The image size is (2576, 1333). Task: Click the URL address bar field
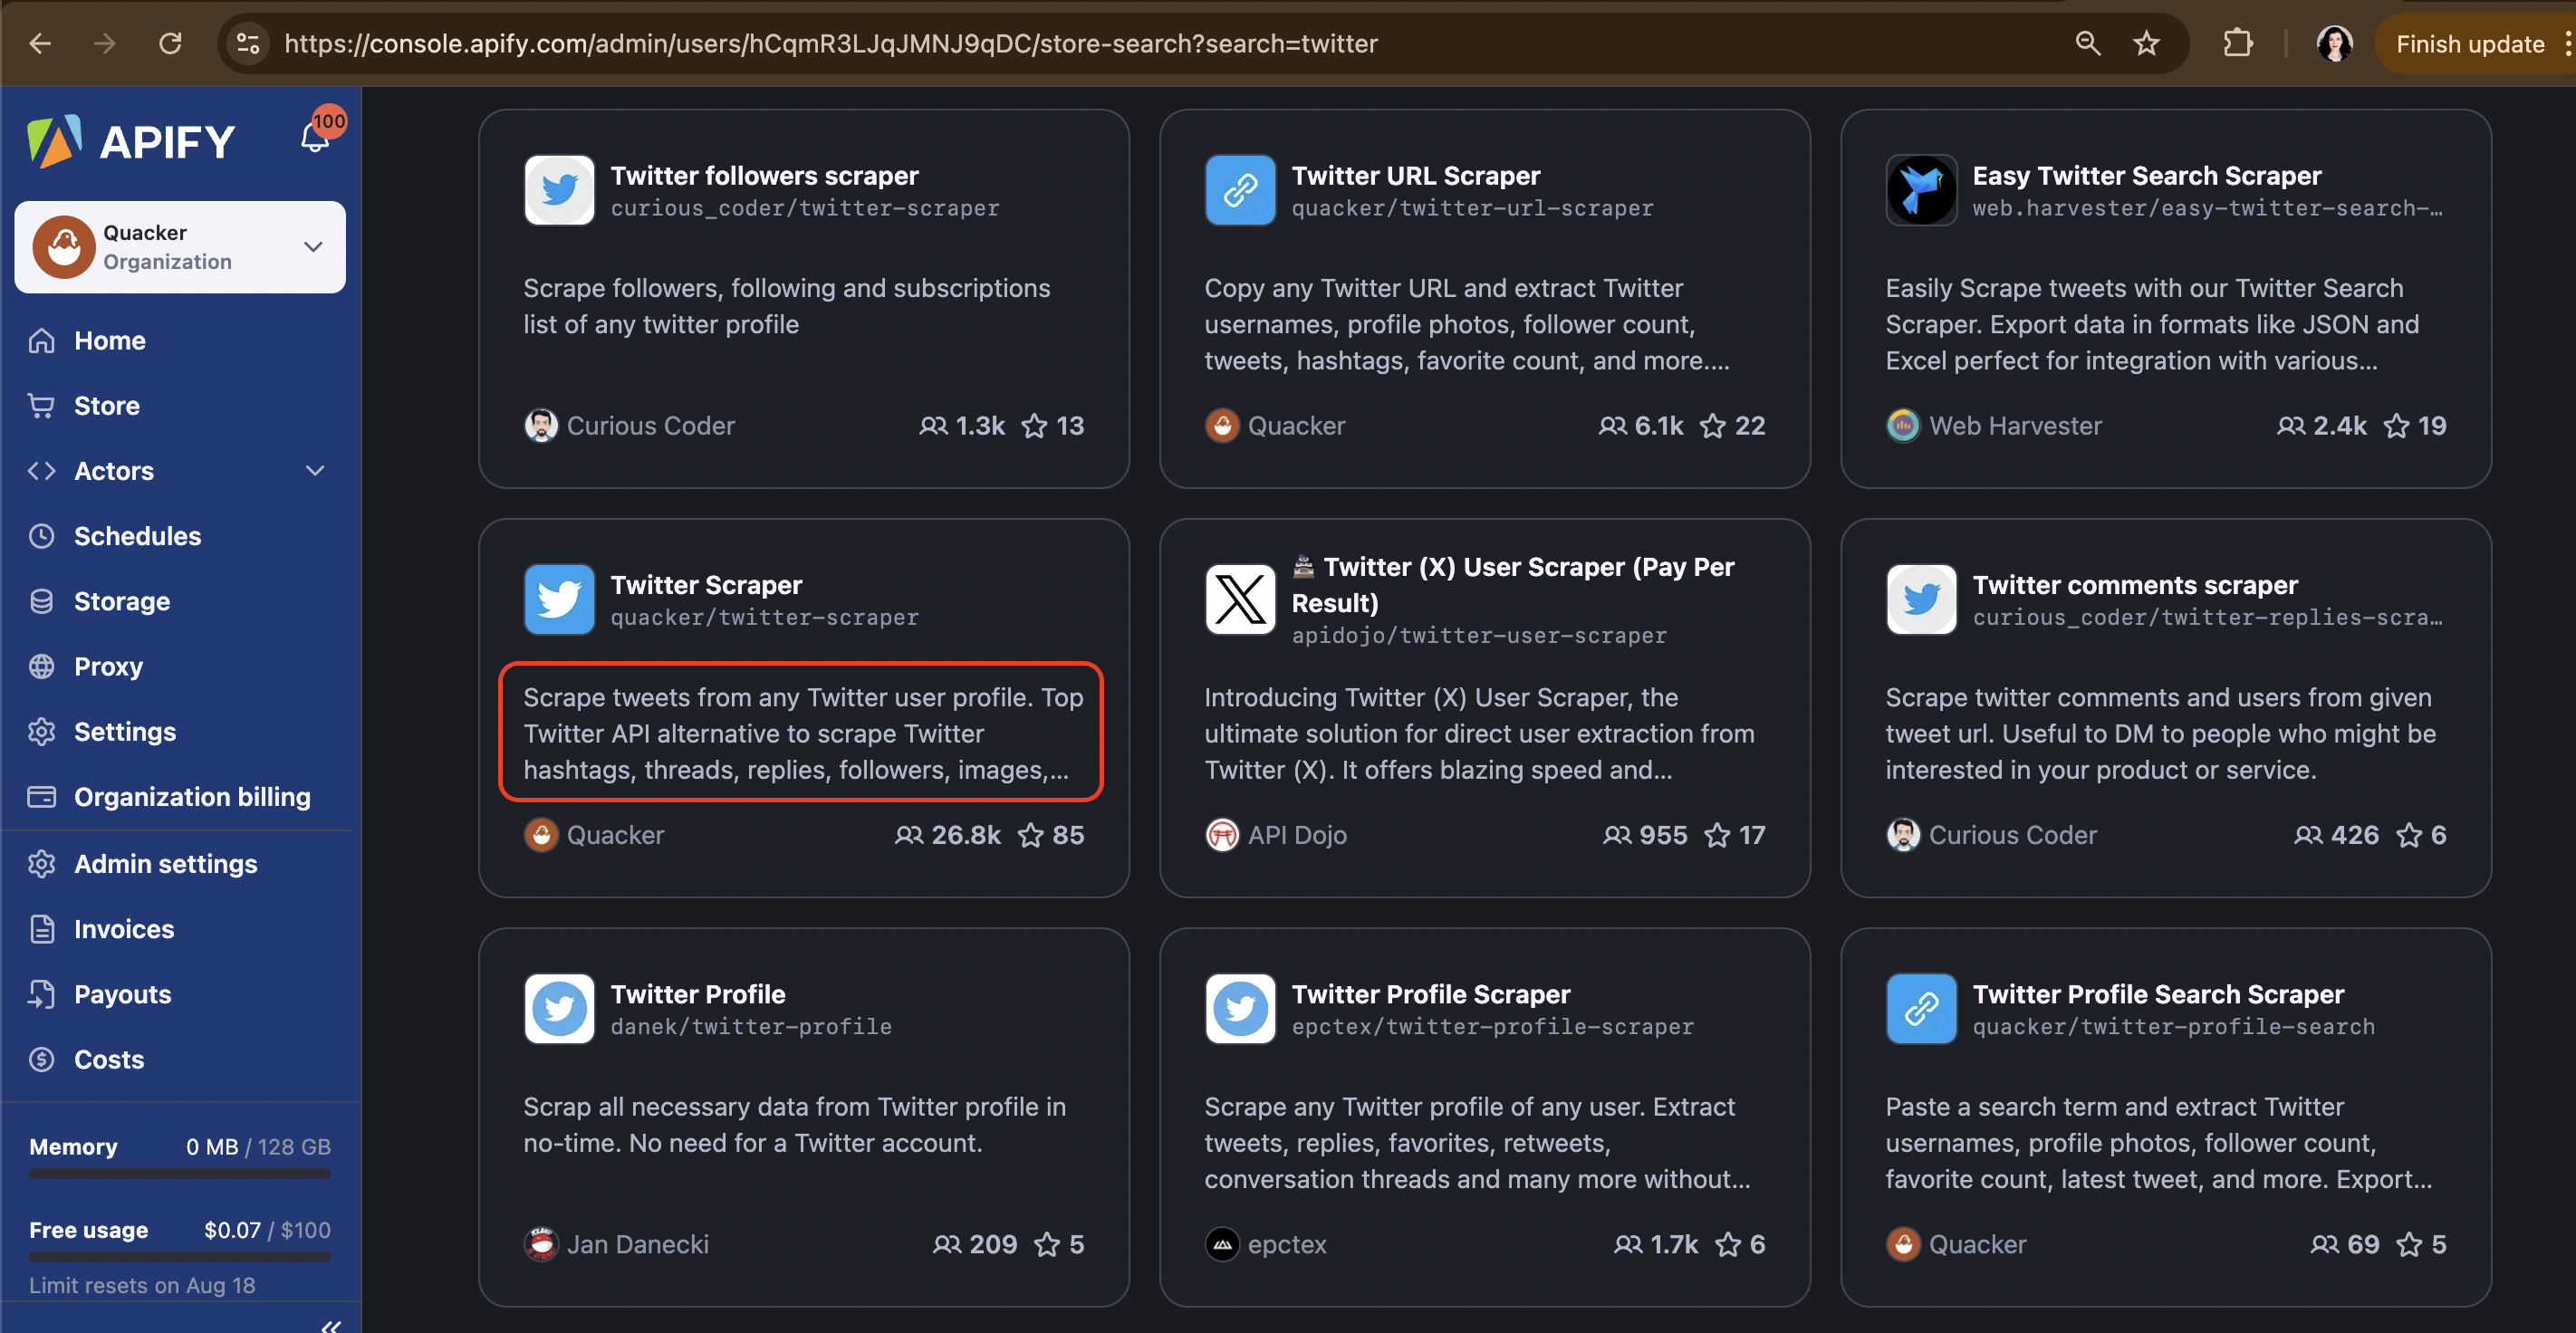click(830, 44)
